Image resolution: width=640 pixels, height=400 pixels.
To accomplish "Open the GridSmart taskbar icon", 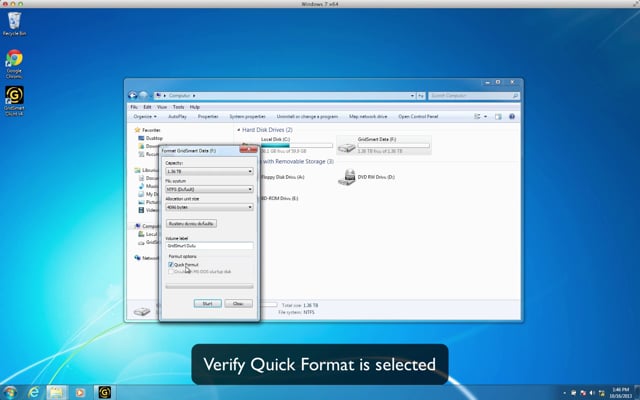I will [104, 392].
